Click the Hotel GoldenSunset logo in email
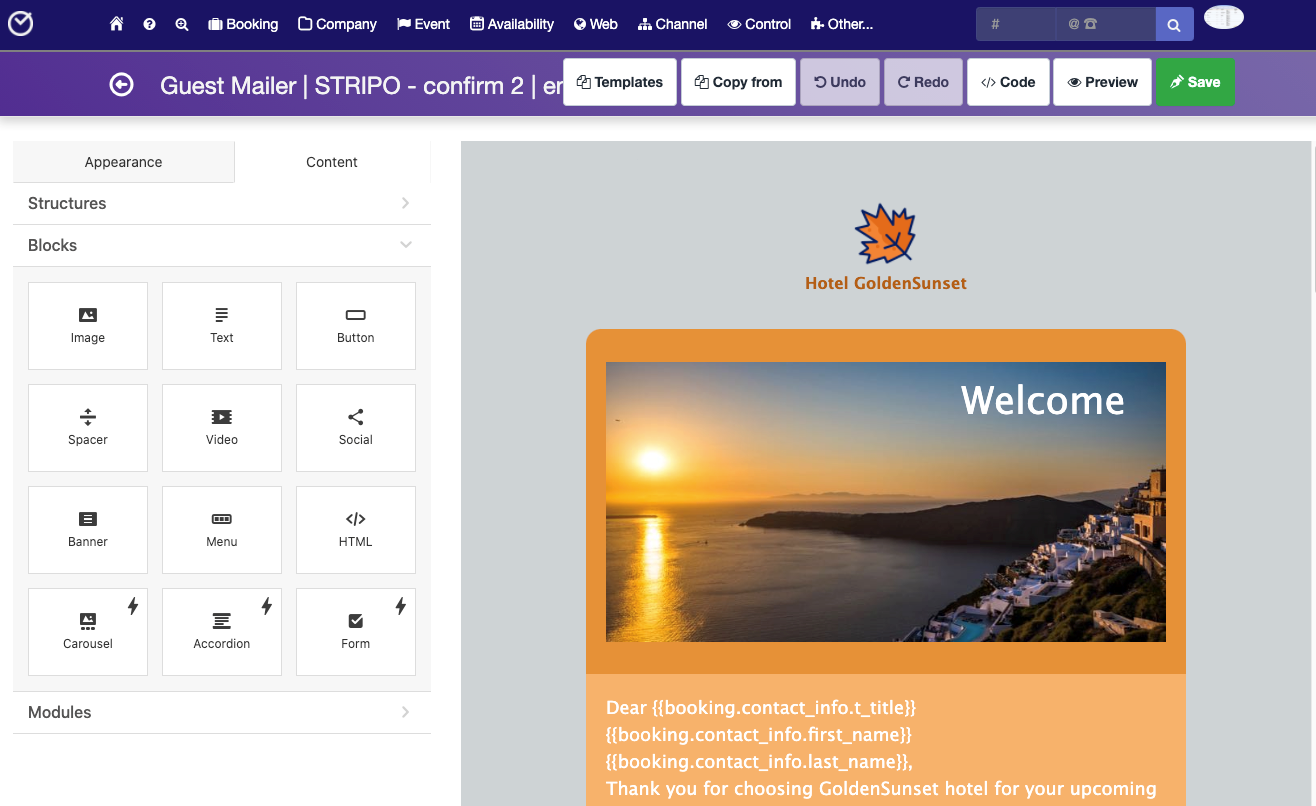 coord(886,247)
